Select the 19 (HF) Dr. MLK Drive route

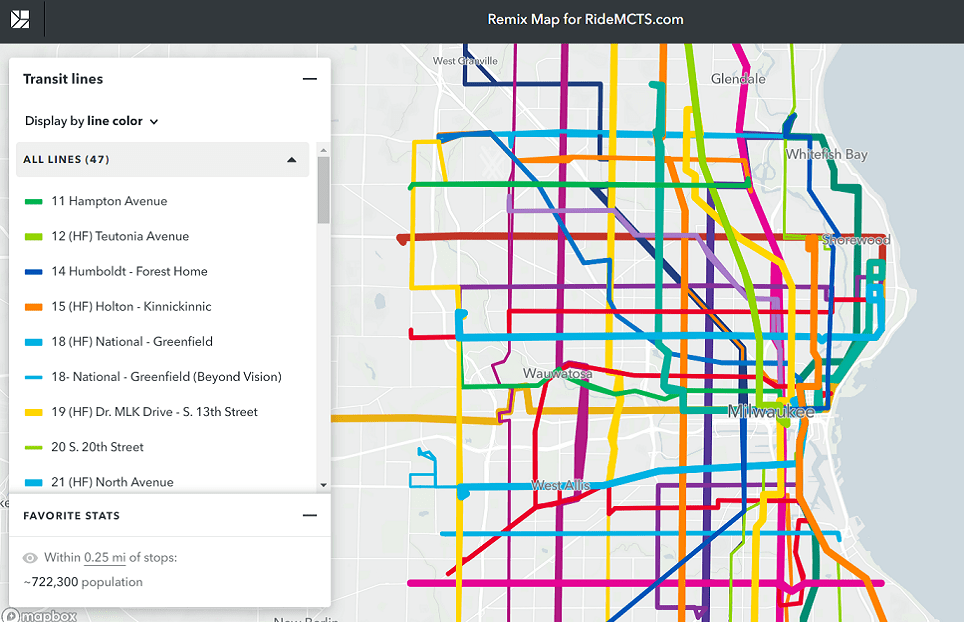pos(157,411)
